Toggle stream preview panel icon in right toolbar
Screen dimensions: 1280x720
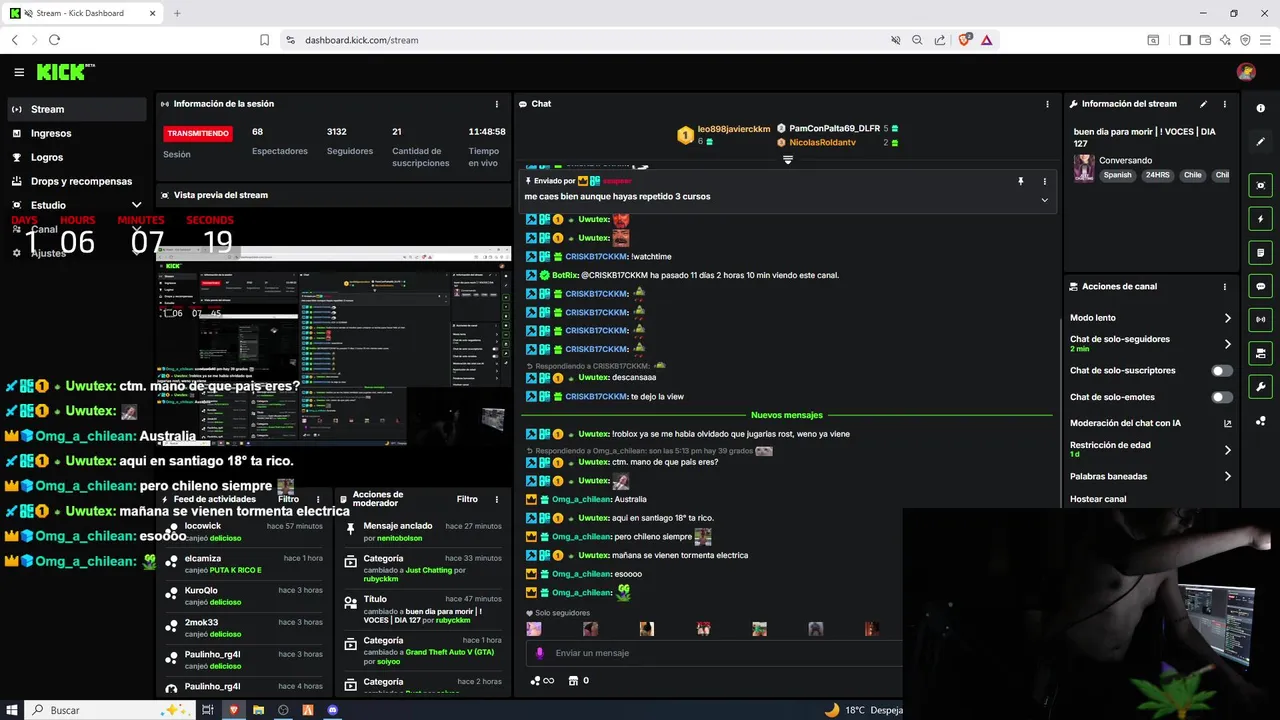click(x=1261, y=186)
